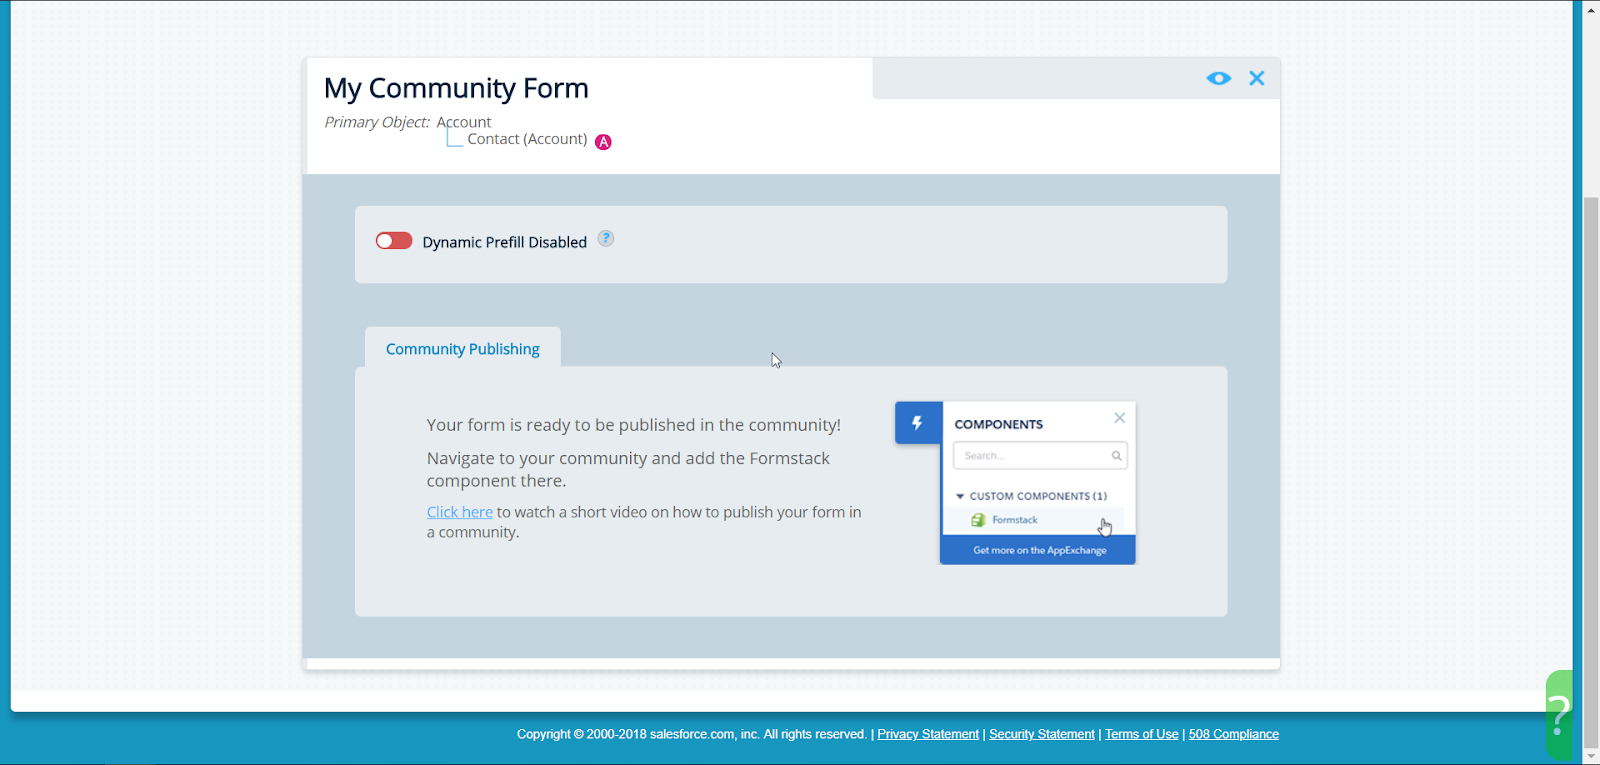This screenshot has height=765, width=1600.
Task: Open the green help widget
Action: [1558, 714]
